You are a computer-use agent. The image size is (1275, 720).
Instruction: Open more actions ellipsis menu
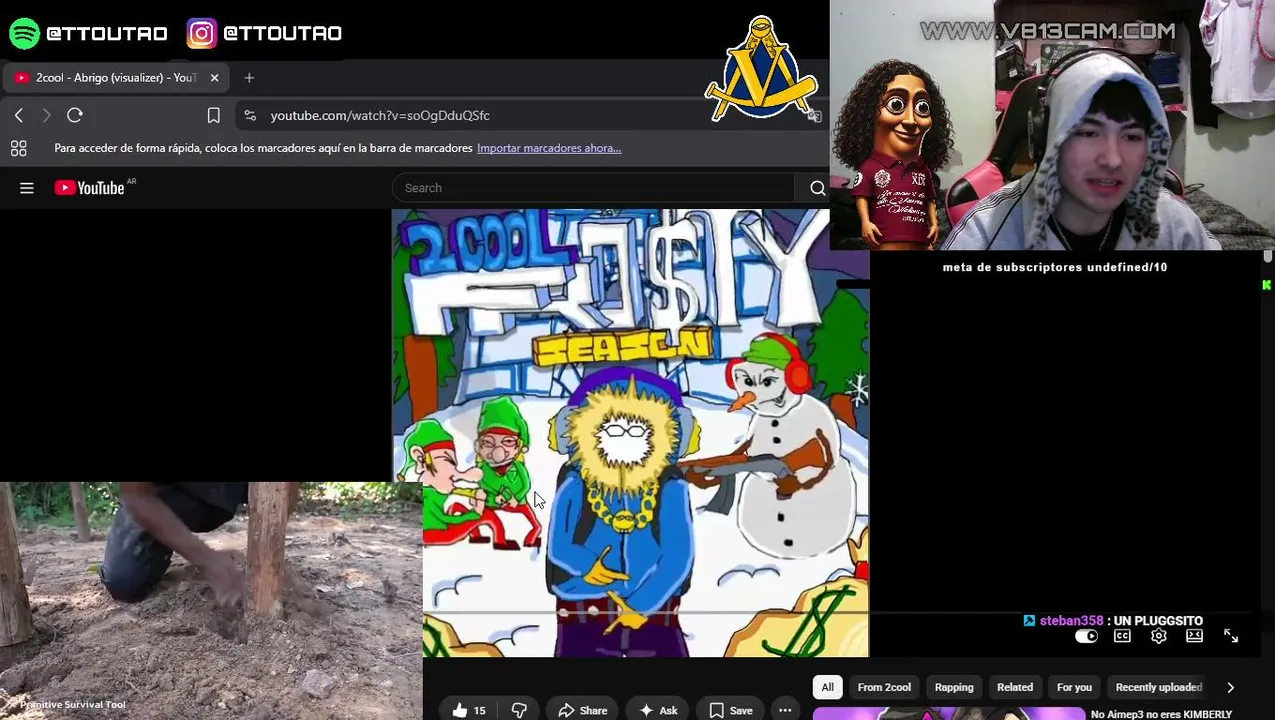pyautogui.click(x=785, y=710)
